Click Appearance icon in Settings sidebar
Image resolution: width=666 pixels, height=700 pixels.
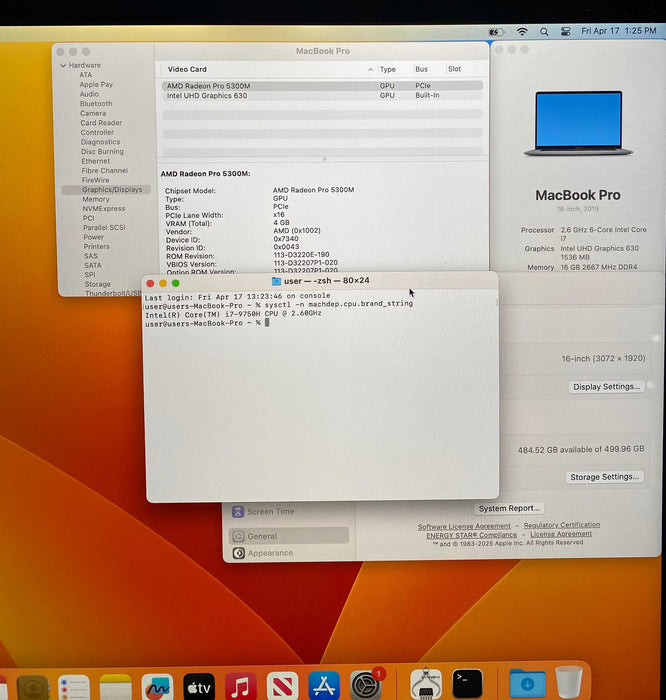(x=239, y=553)
